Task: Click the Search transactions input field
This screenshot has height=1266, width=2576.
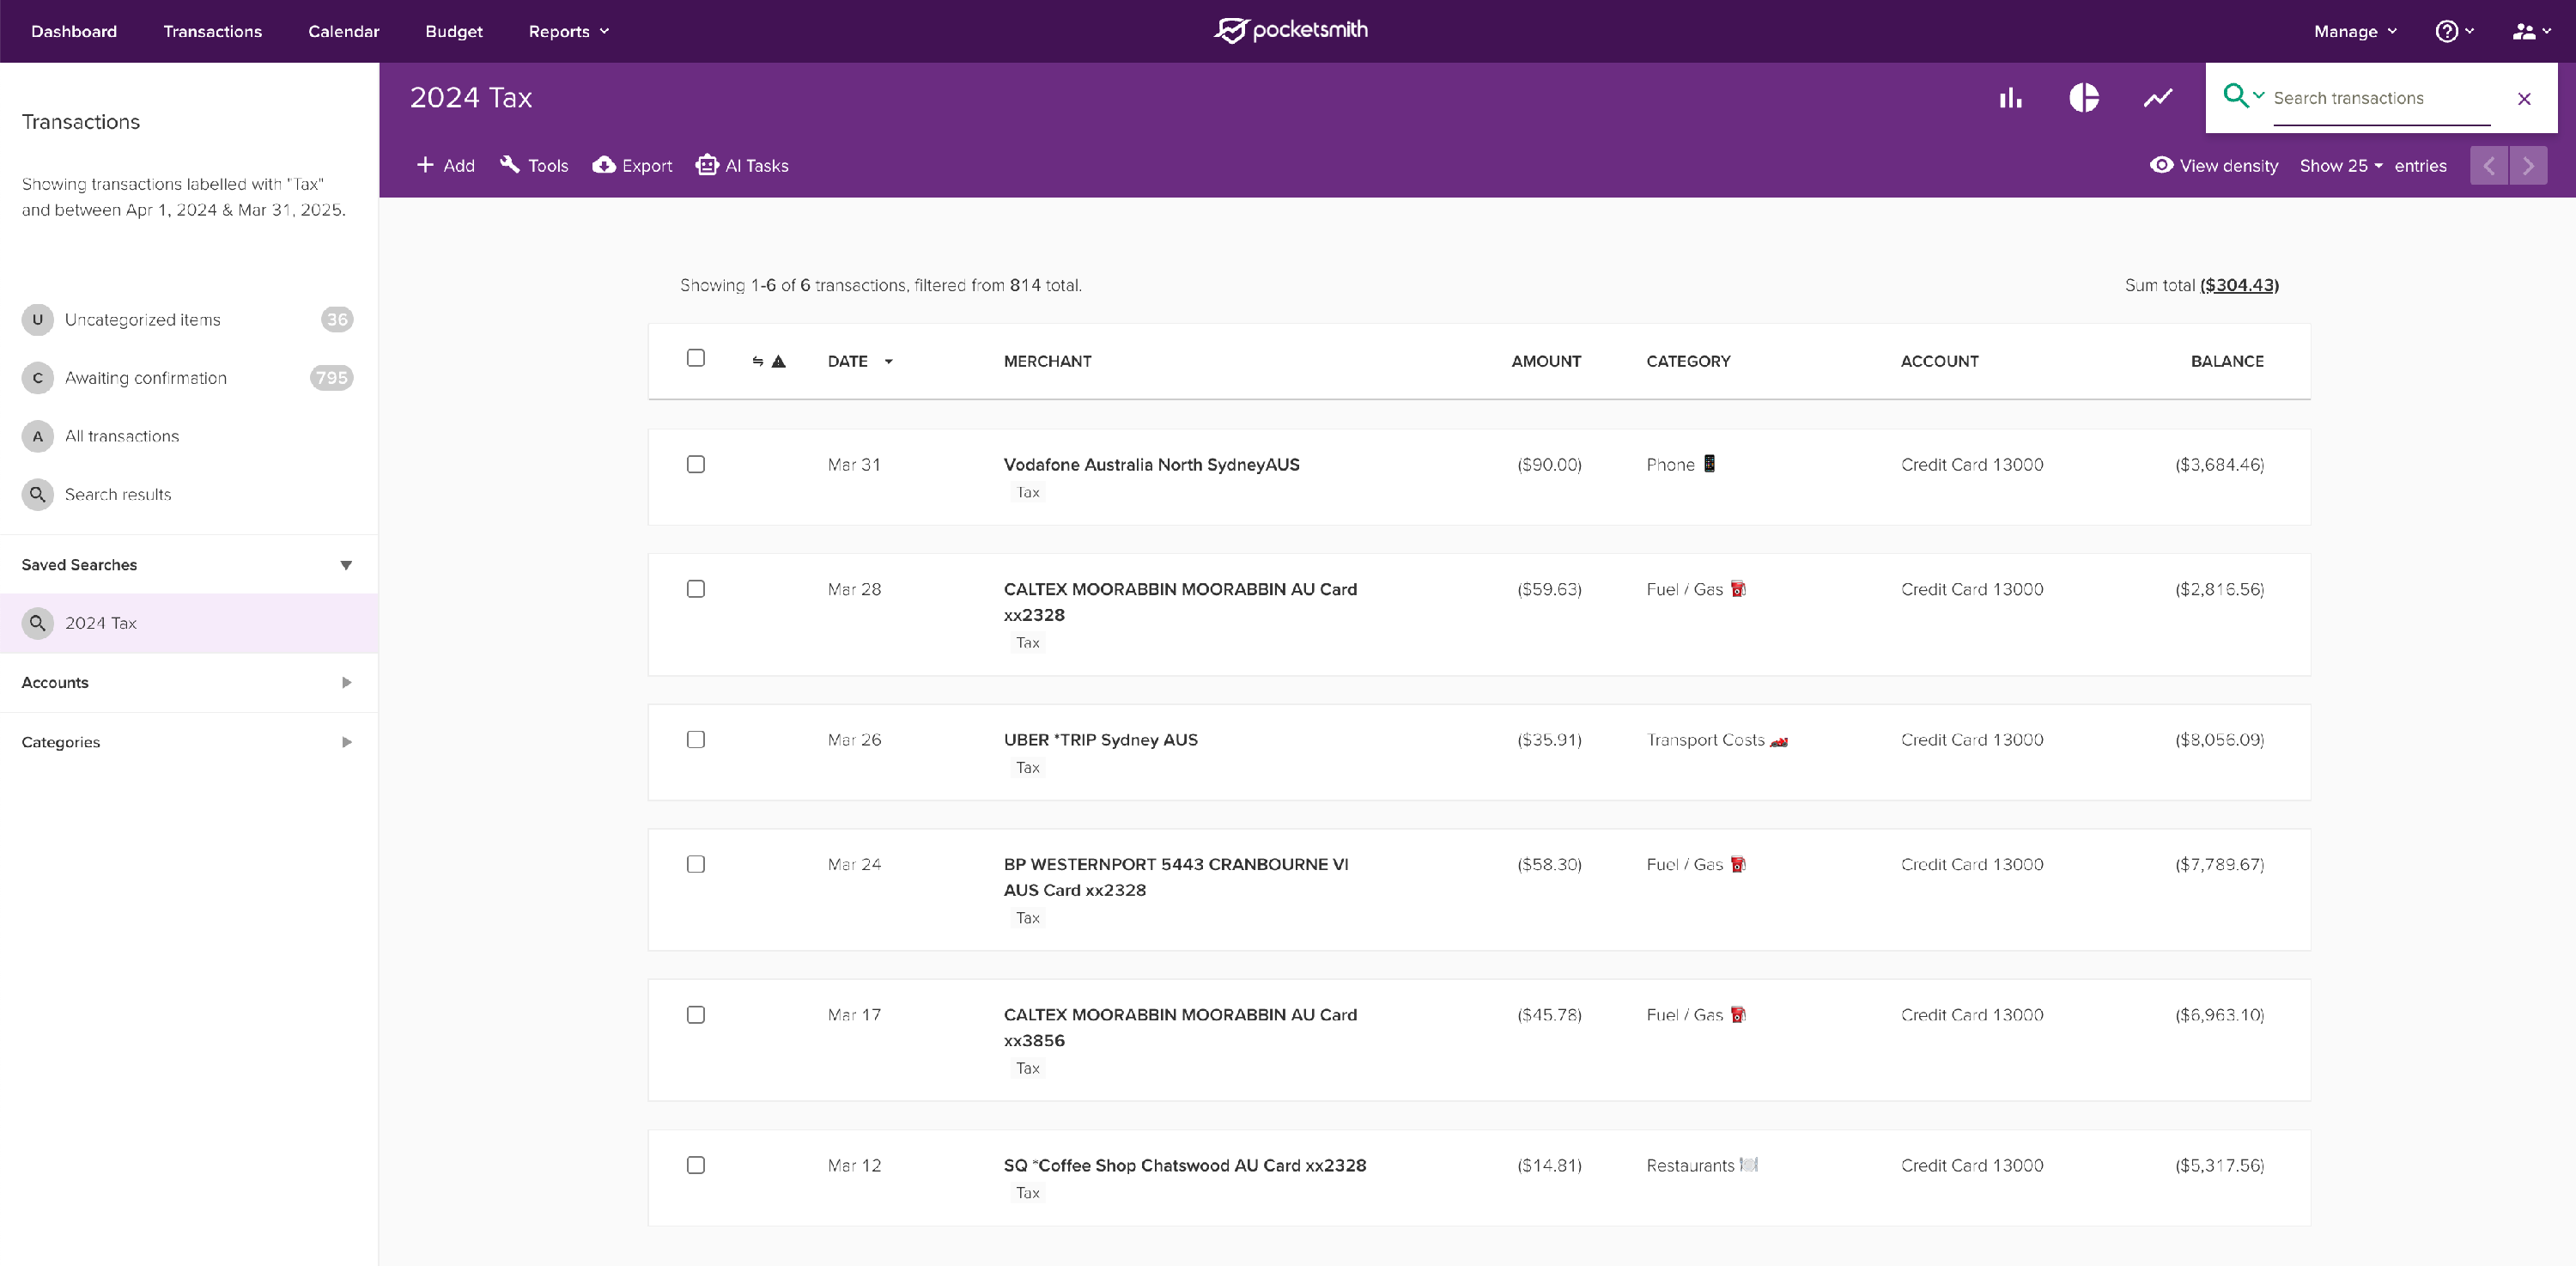Action: tap(2380, 98)
